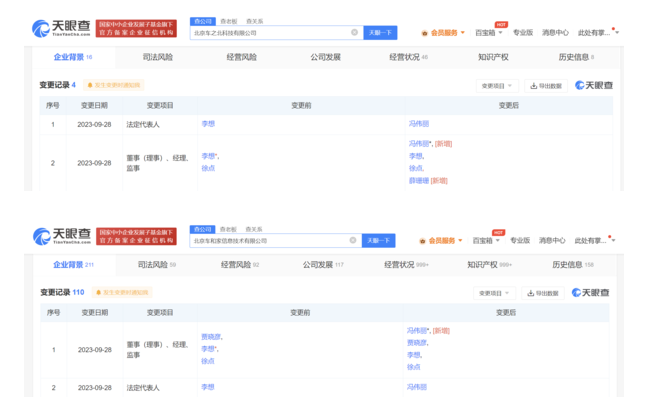The height and width of the screenshot is (419, 647).
Task: Open lower page 消息中心 link
Action: click(552, 240)
